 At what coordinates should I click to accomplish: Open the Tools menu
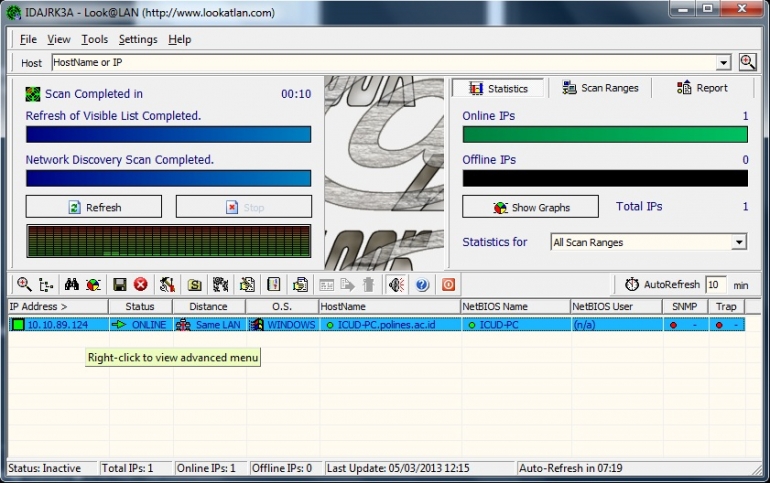click(94, 39)
